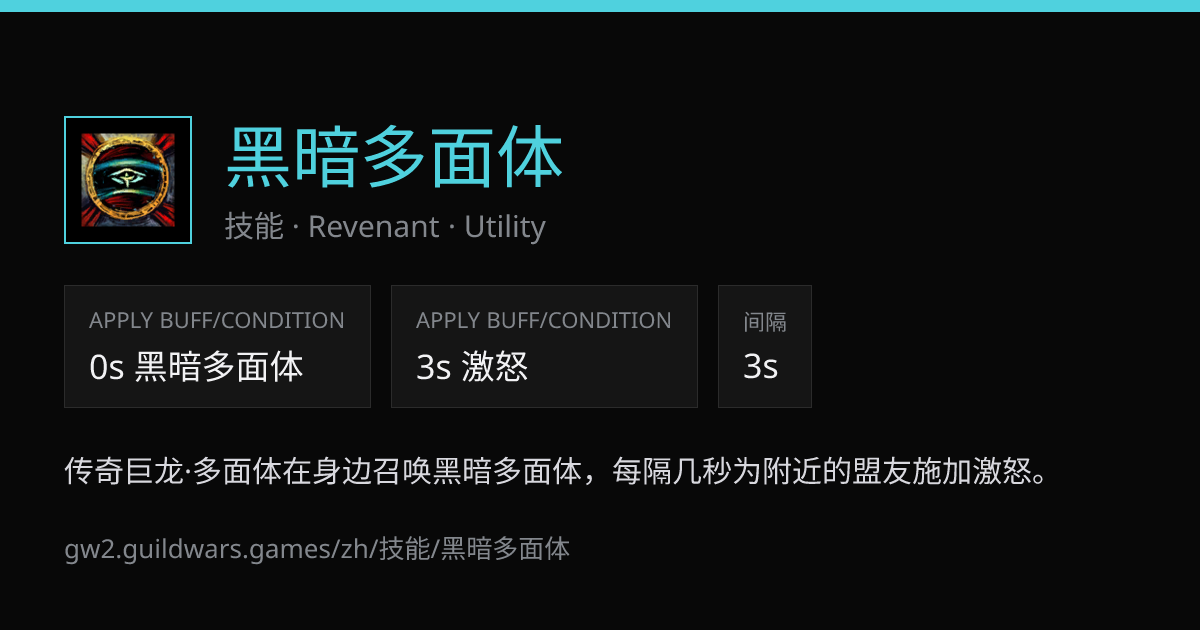The image size is (1200, 630).
Task: Select the 3s 激怒 buff value
Action: coord(472,367)
